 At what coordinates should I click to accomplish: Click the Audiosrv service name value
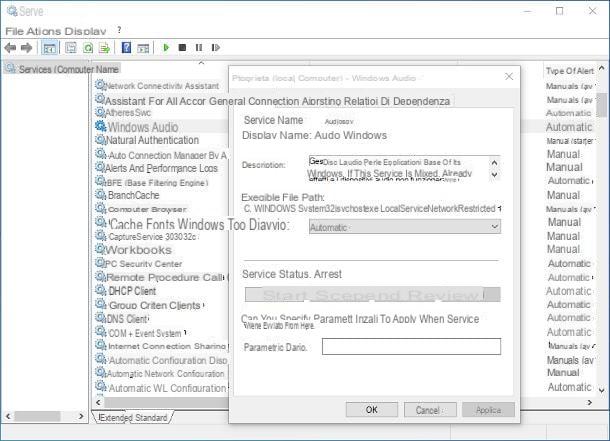click(339, 122)
